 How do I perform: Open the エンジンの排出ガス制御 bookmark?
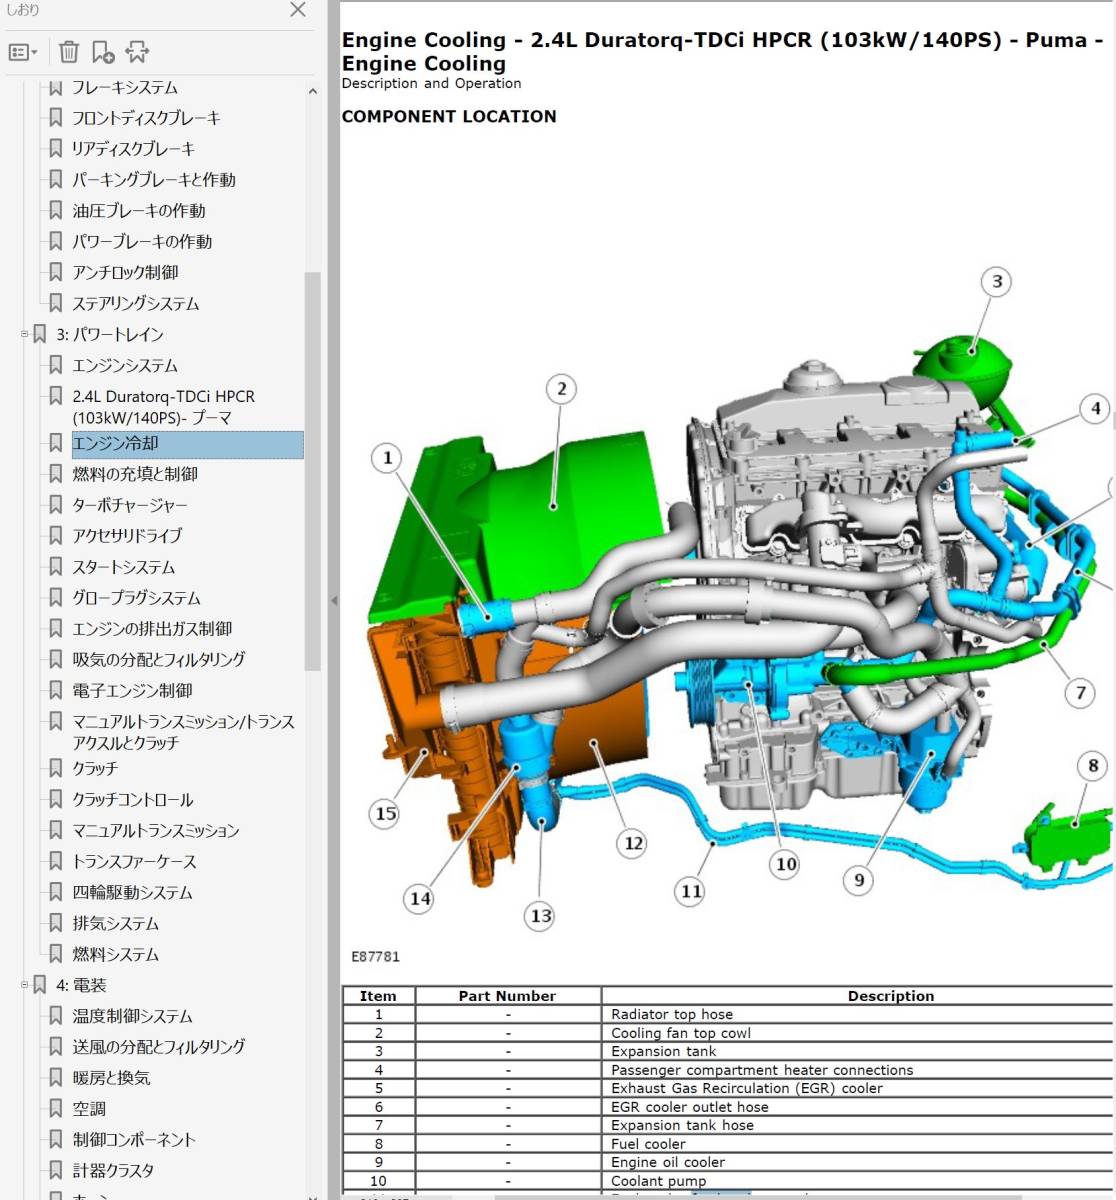(x=152, y=629)
